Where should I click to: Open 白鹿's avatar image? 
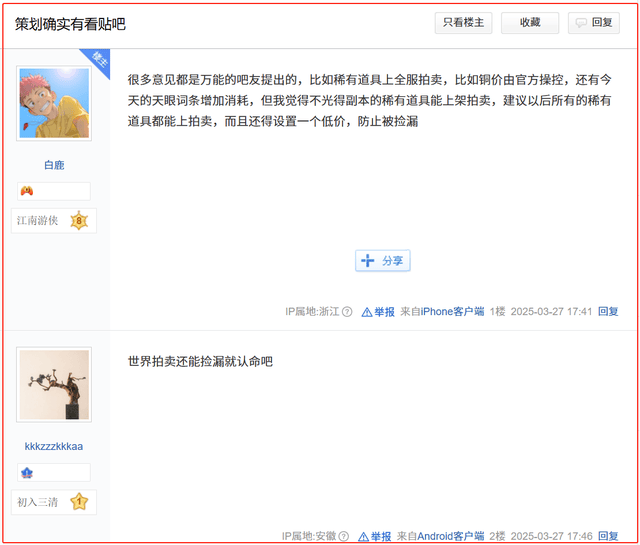click(x=54, y=103)
